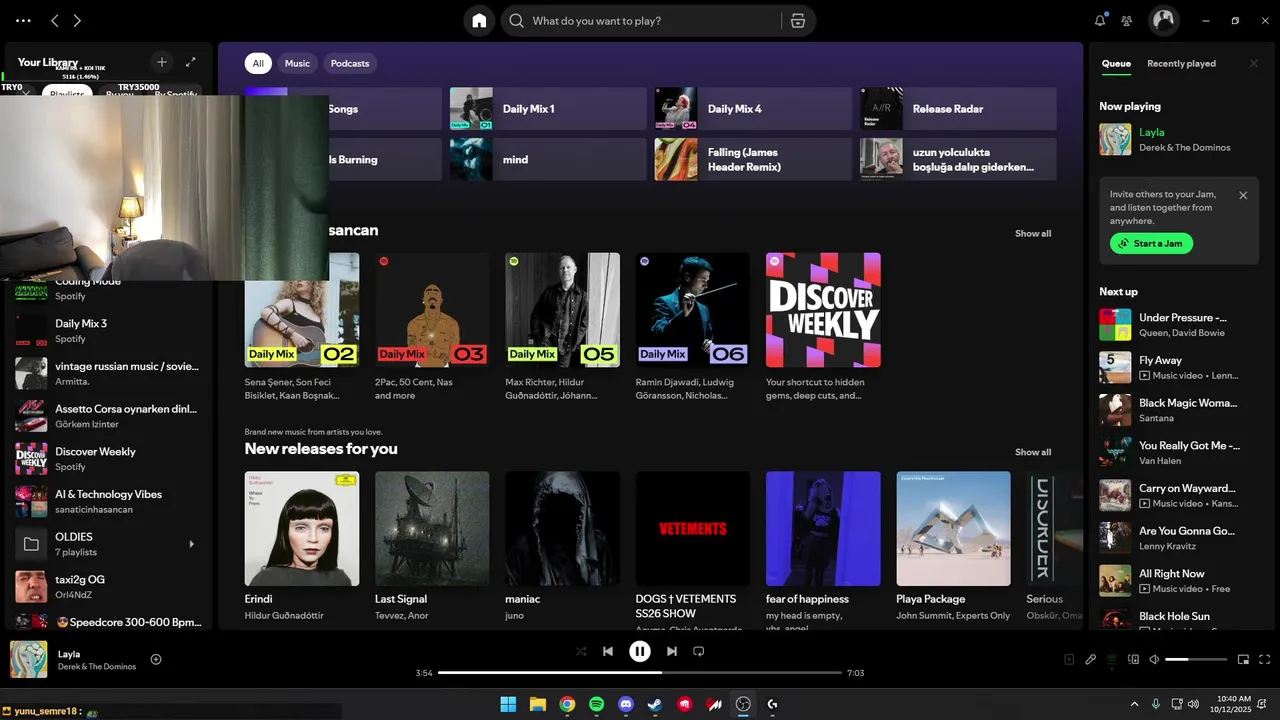
Task: Skip to the previous track
Action: click(x=608, y=651)
